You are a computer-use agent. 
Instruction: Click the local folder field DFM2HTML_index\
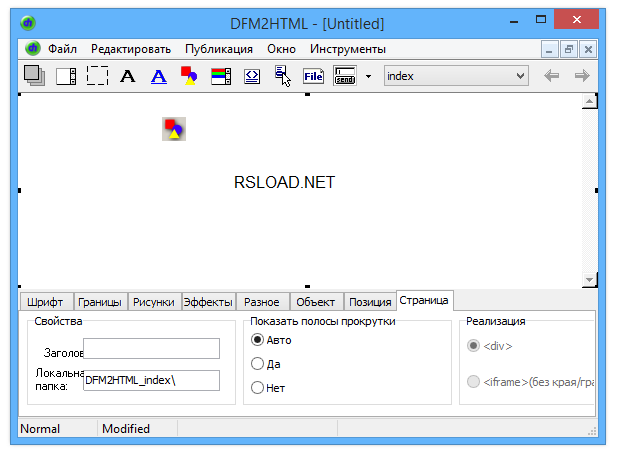tap(152, 381)
